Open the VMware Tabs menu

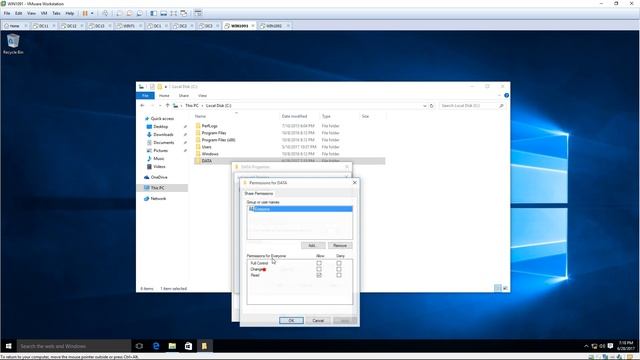click(56, 13)
